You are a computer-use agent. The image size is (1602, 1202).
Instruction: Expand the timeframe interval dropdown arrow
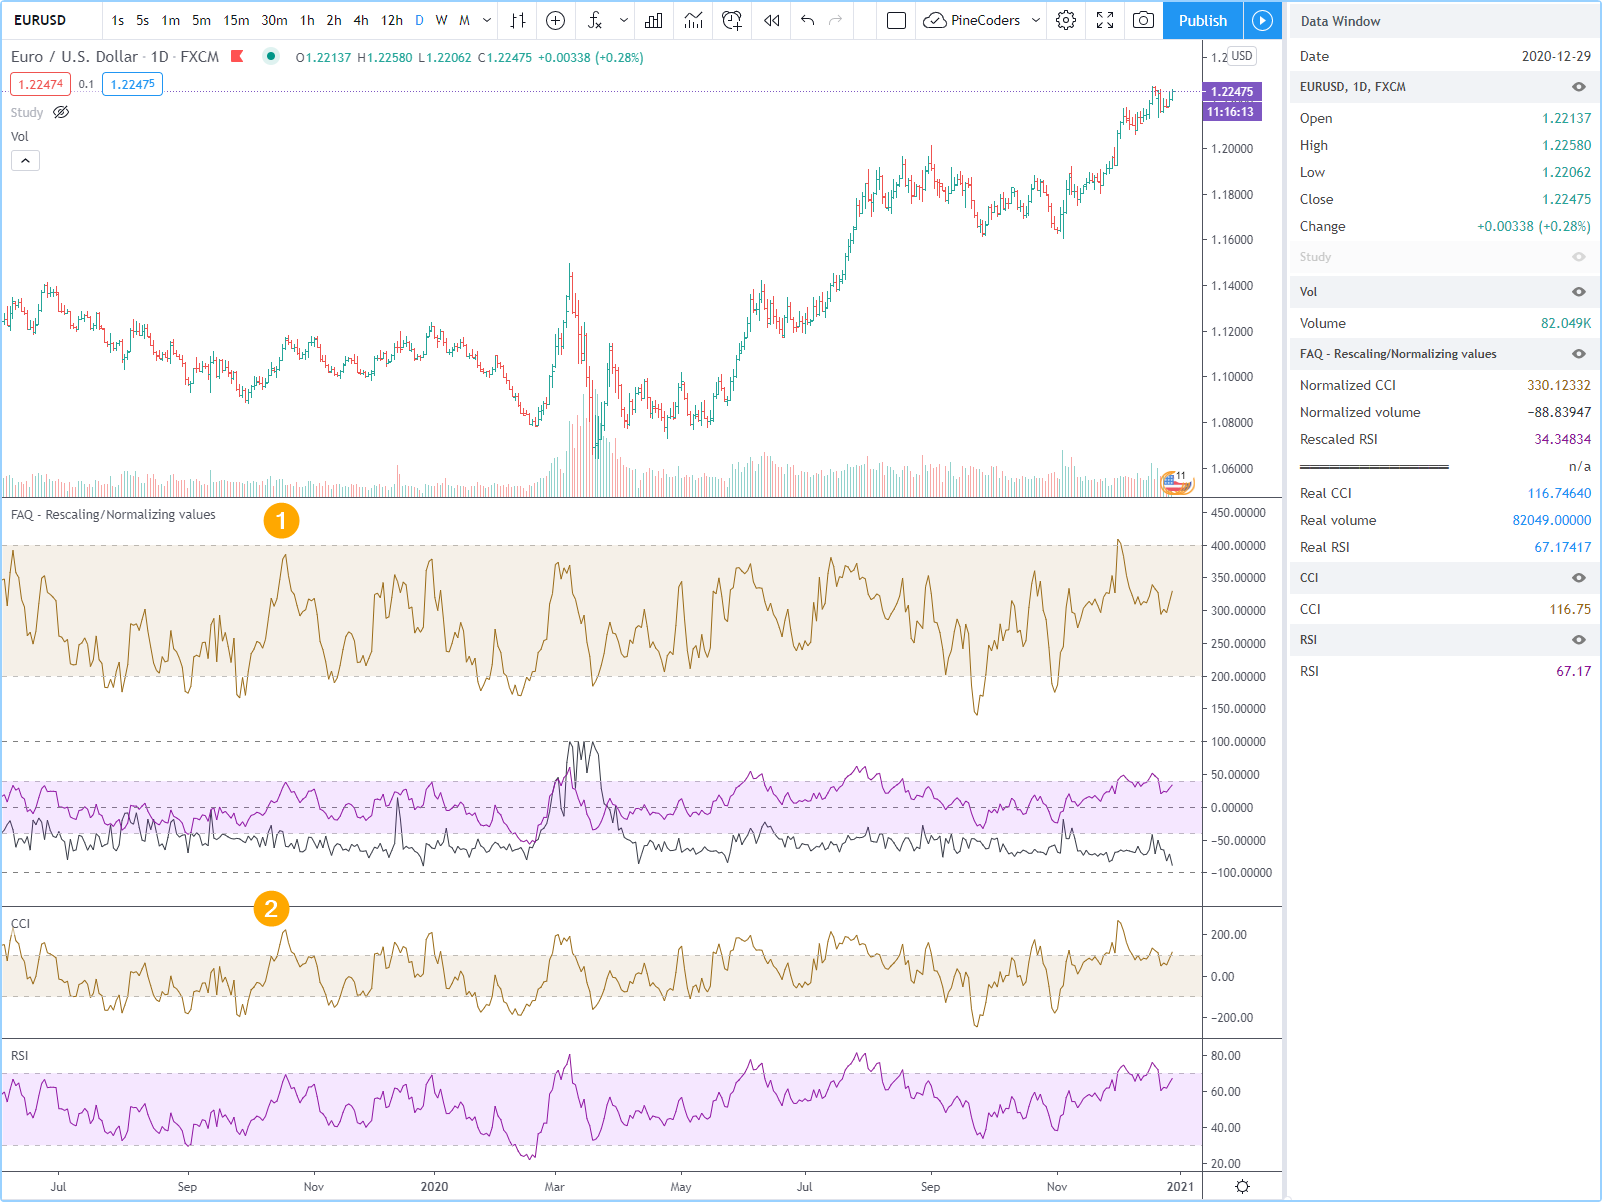[487, 20]
